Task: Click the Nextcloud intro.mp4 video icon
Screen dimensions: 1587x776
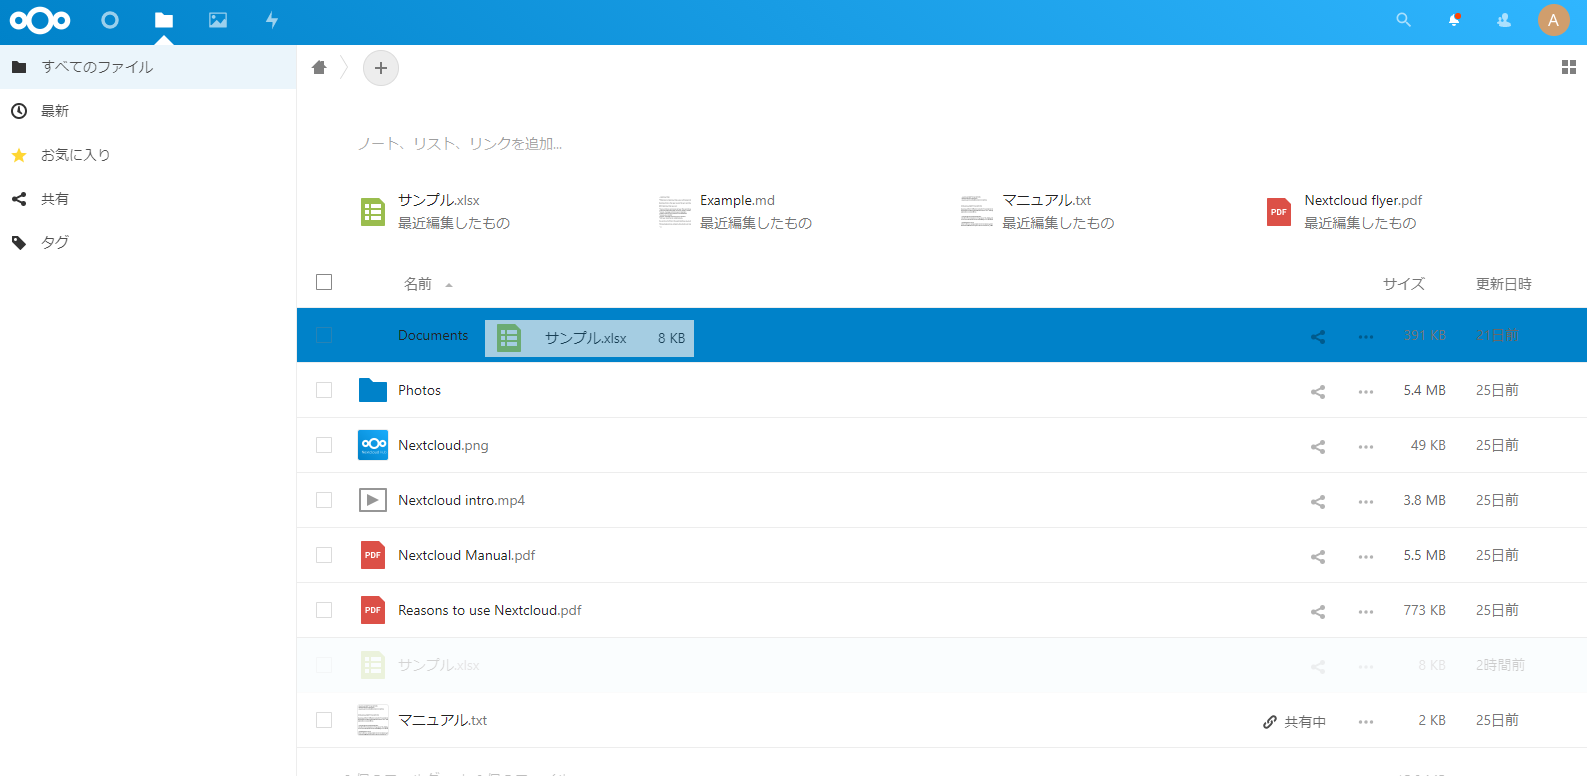Action: click(x=373, y=500)
